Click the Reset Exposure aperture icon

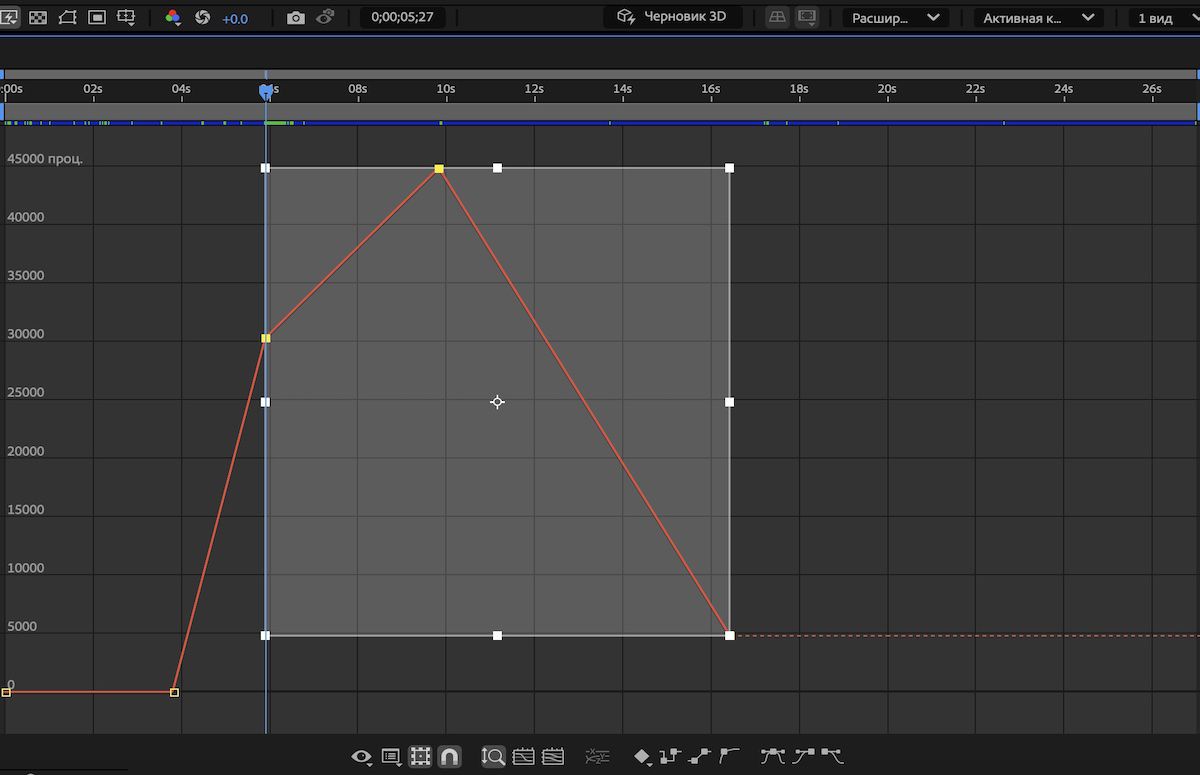(203, 17)
